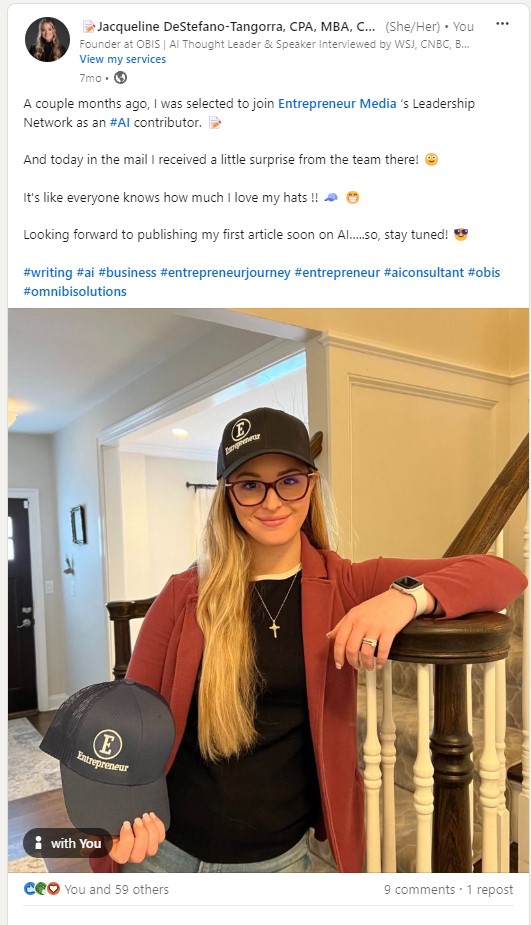Show 'You and 59 others' reactions

click(x=116, y=889)
